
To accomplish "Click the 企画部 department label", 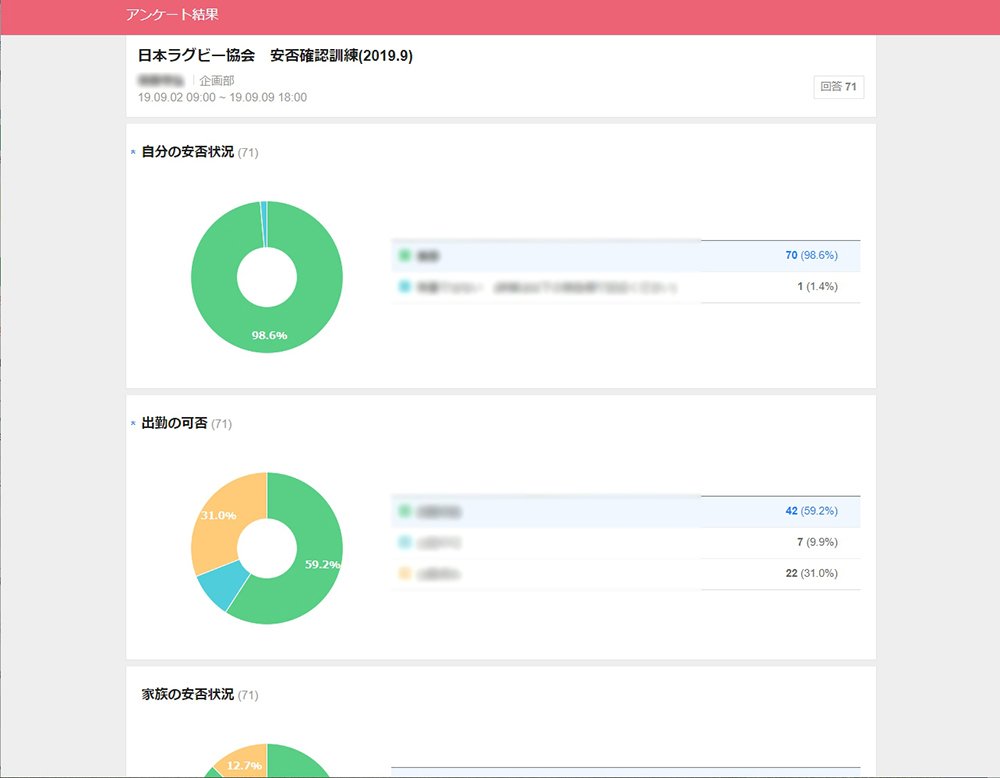I will 217,80.
